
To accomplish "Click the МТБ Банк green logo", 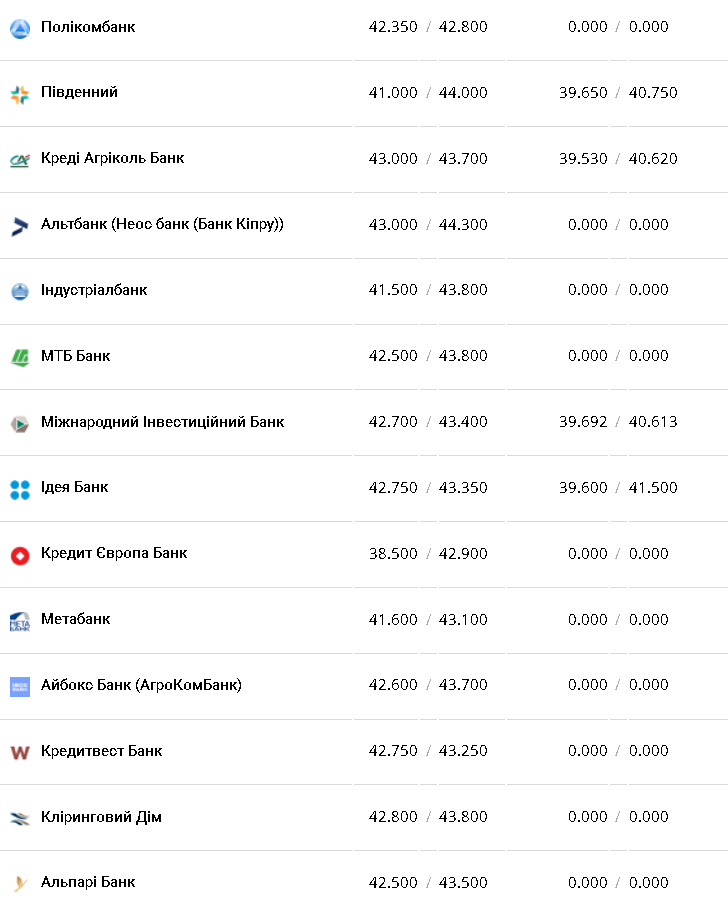I will pyautogui.click(x=20, y=358).
